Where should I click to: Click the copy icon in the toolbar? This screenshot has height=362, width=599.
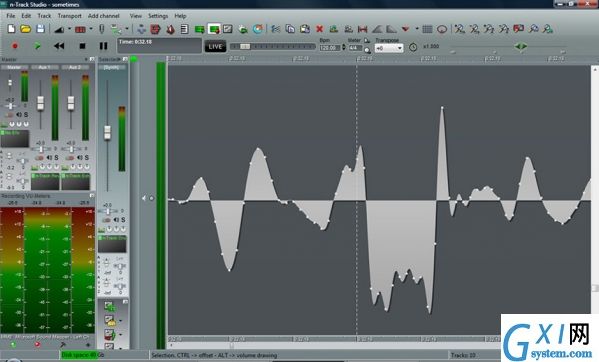click(290, 29)
